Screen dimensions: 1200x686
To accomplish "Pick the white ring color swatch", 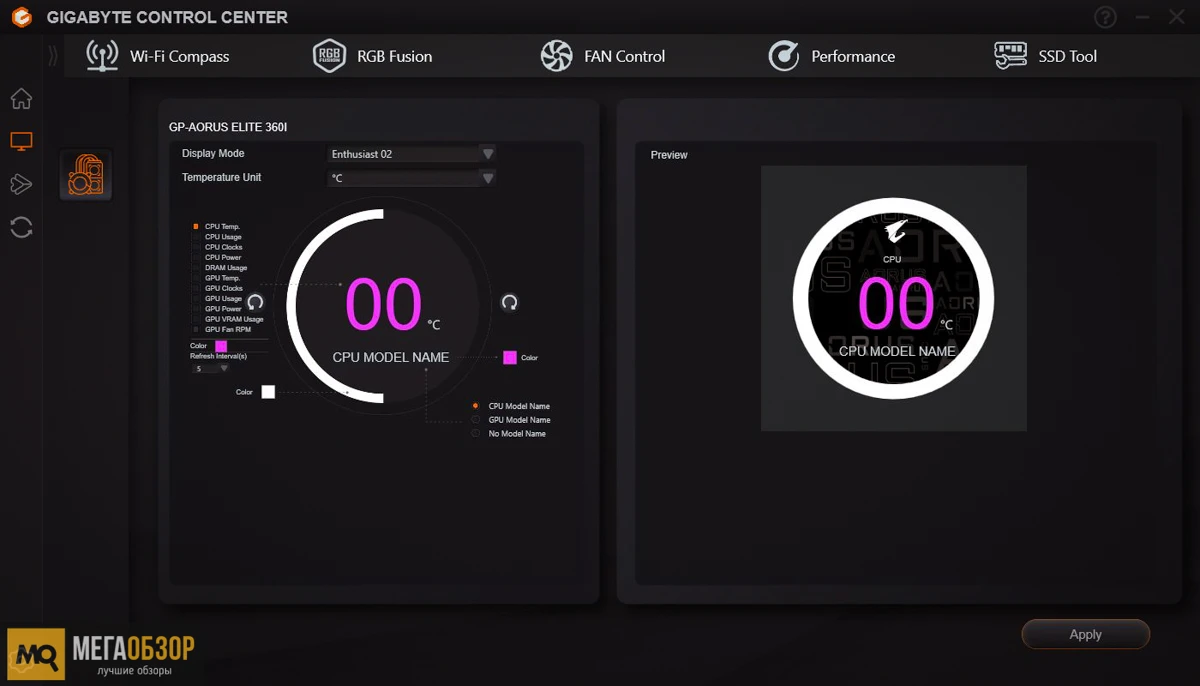I will coord(268,392).
